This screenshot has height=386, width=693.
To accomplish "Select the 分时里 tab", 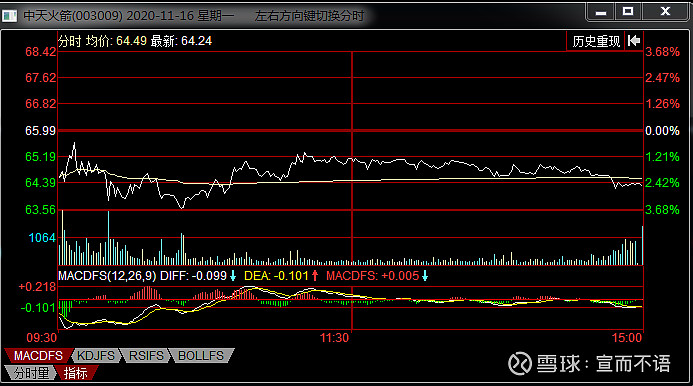I will [31, 373].
